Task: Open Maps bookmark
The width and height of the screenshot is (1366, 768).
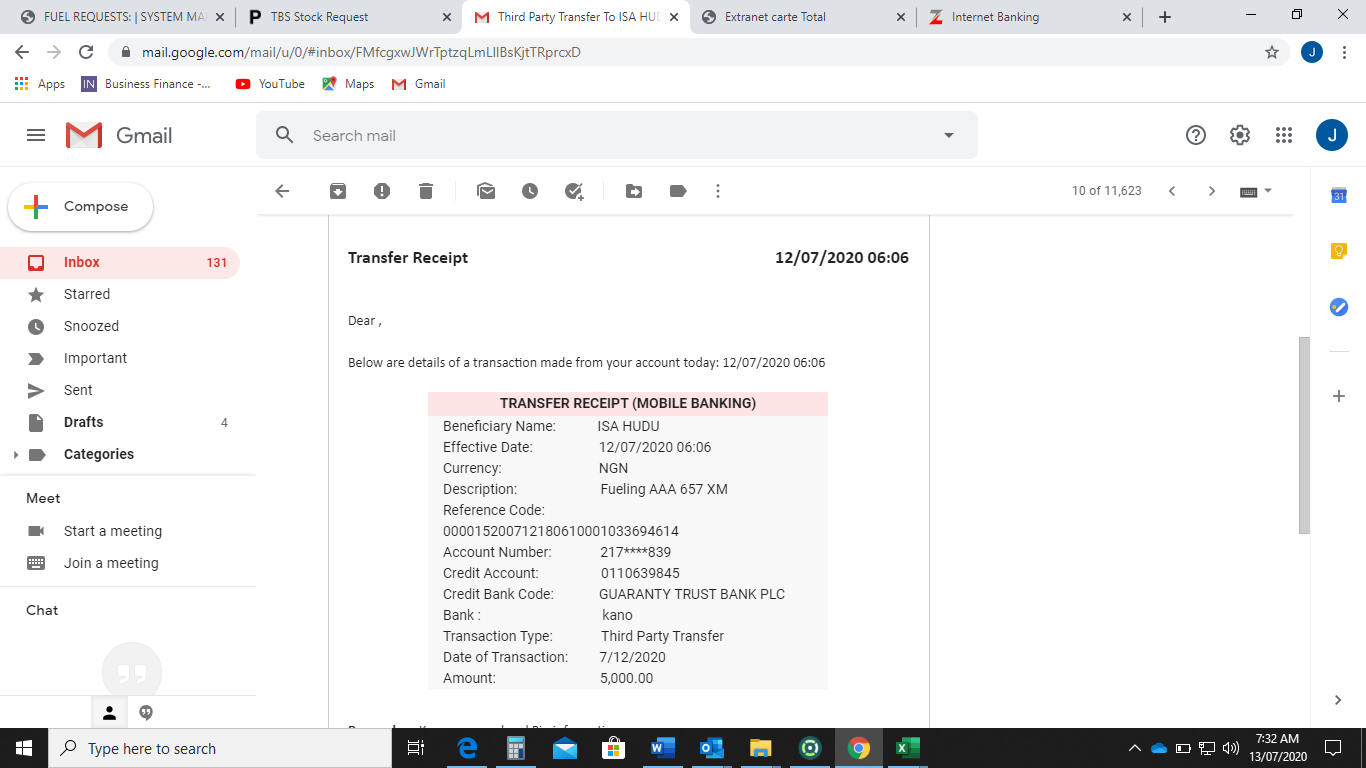Action: [348, 84]
